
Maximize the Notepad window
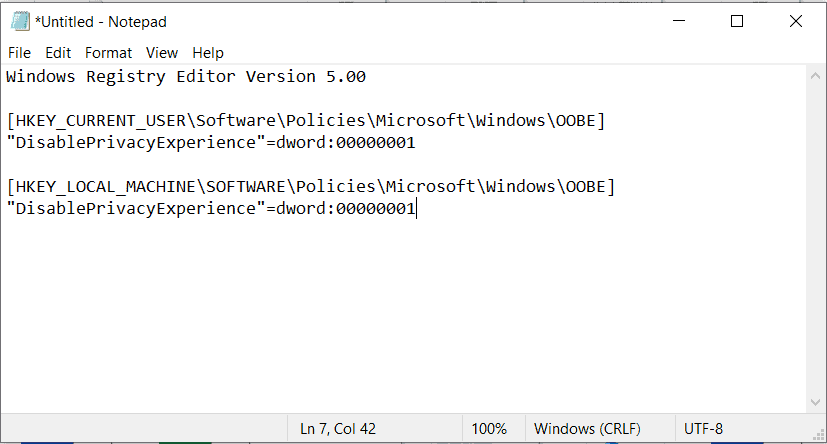coord(737,21)
